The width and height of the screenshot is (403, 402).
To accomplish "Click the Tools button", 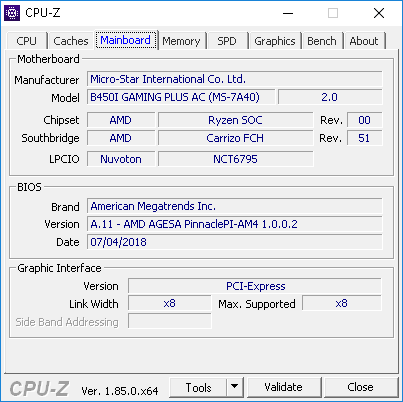I will [198, 387].
